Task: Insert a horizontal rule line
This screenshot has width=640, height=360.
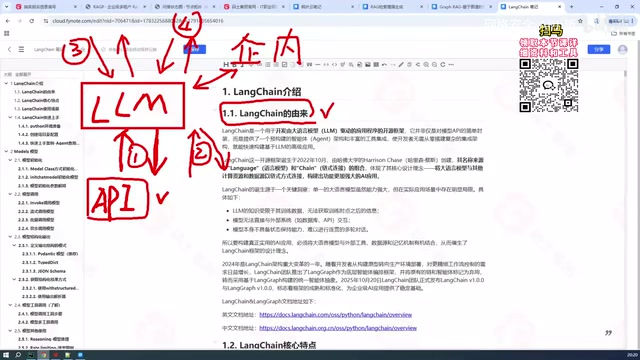Action: [318, 64]
